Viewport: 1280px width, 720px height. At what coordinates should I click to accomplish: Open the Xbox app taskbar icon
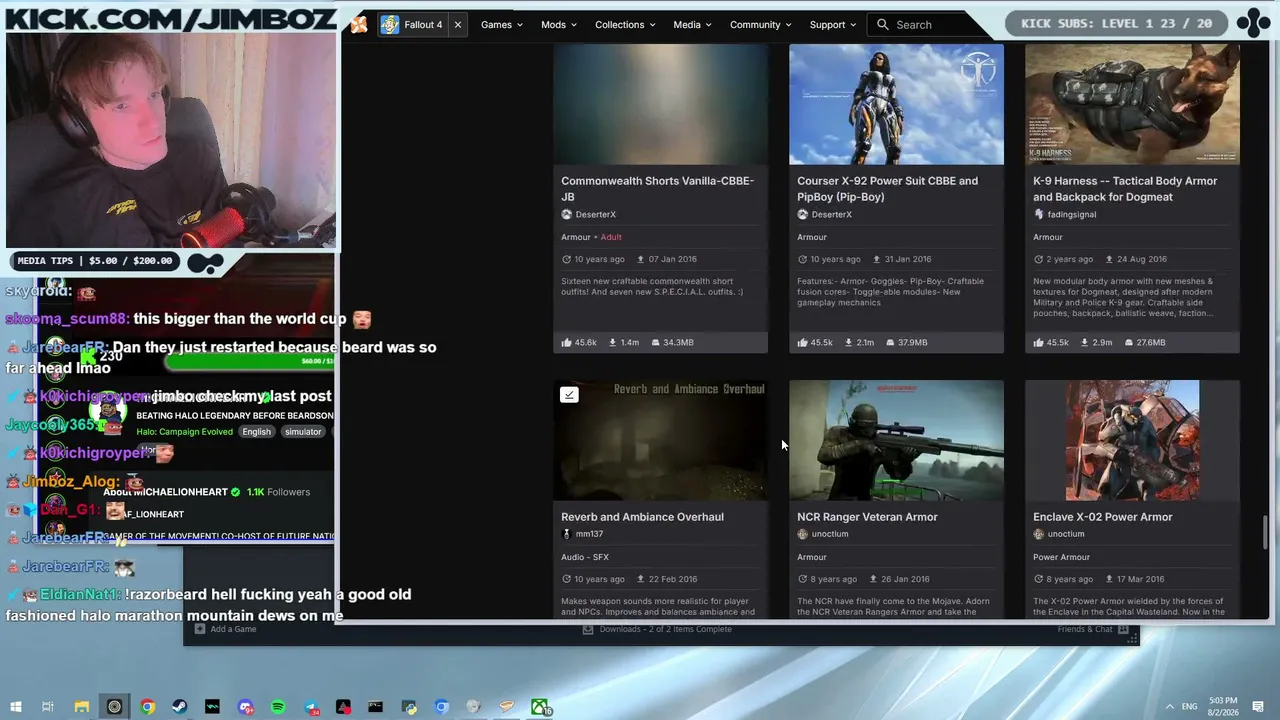(540, 707)
